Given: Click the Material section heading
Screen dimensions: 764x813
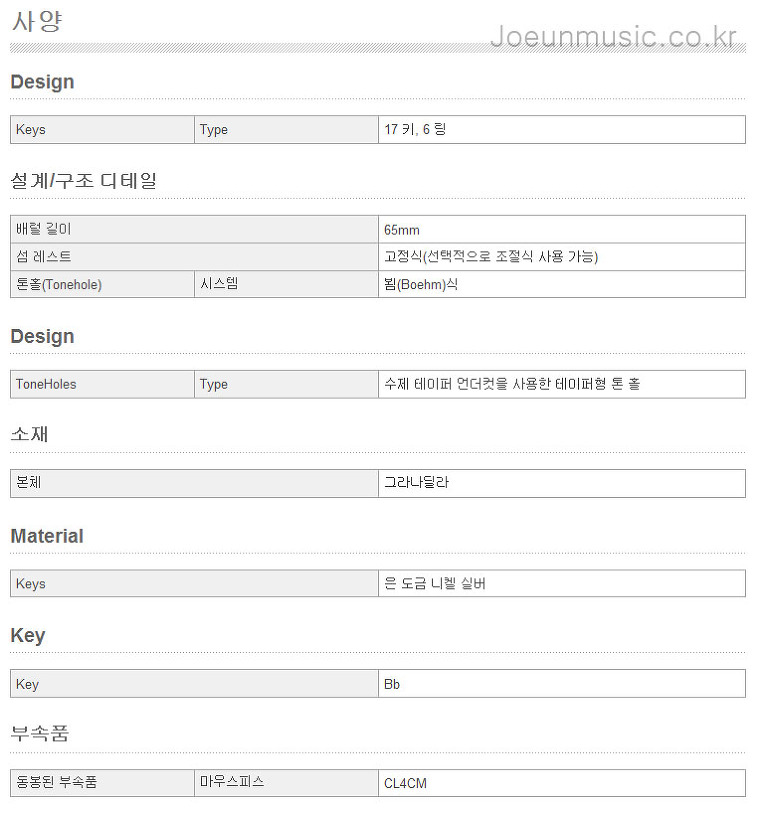Looking at the screenshot, I should 47,536.
